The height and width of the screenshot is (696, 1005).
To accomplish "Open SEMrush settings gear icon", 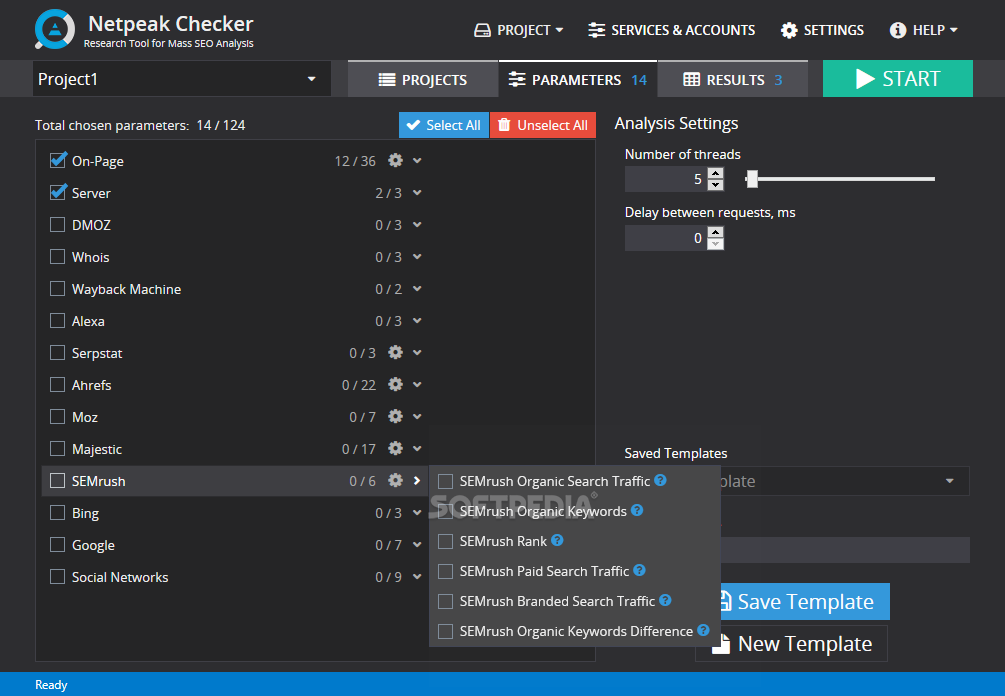I will click(395, 481).
